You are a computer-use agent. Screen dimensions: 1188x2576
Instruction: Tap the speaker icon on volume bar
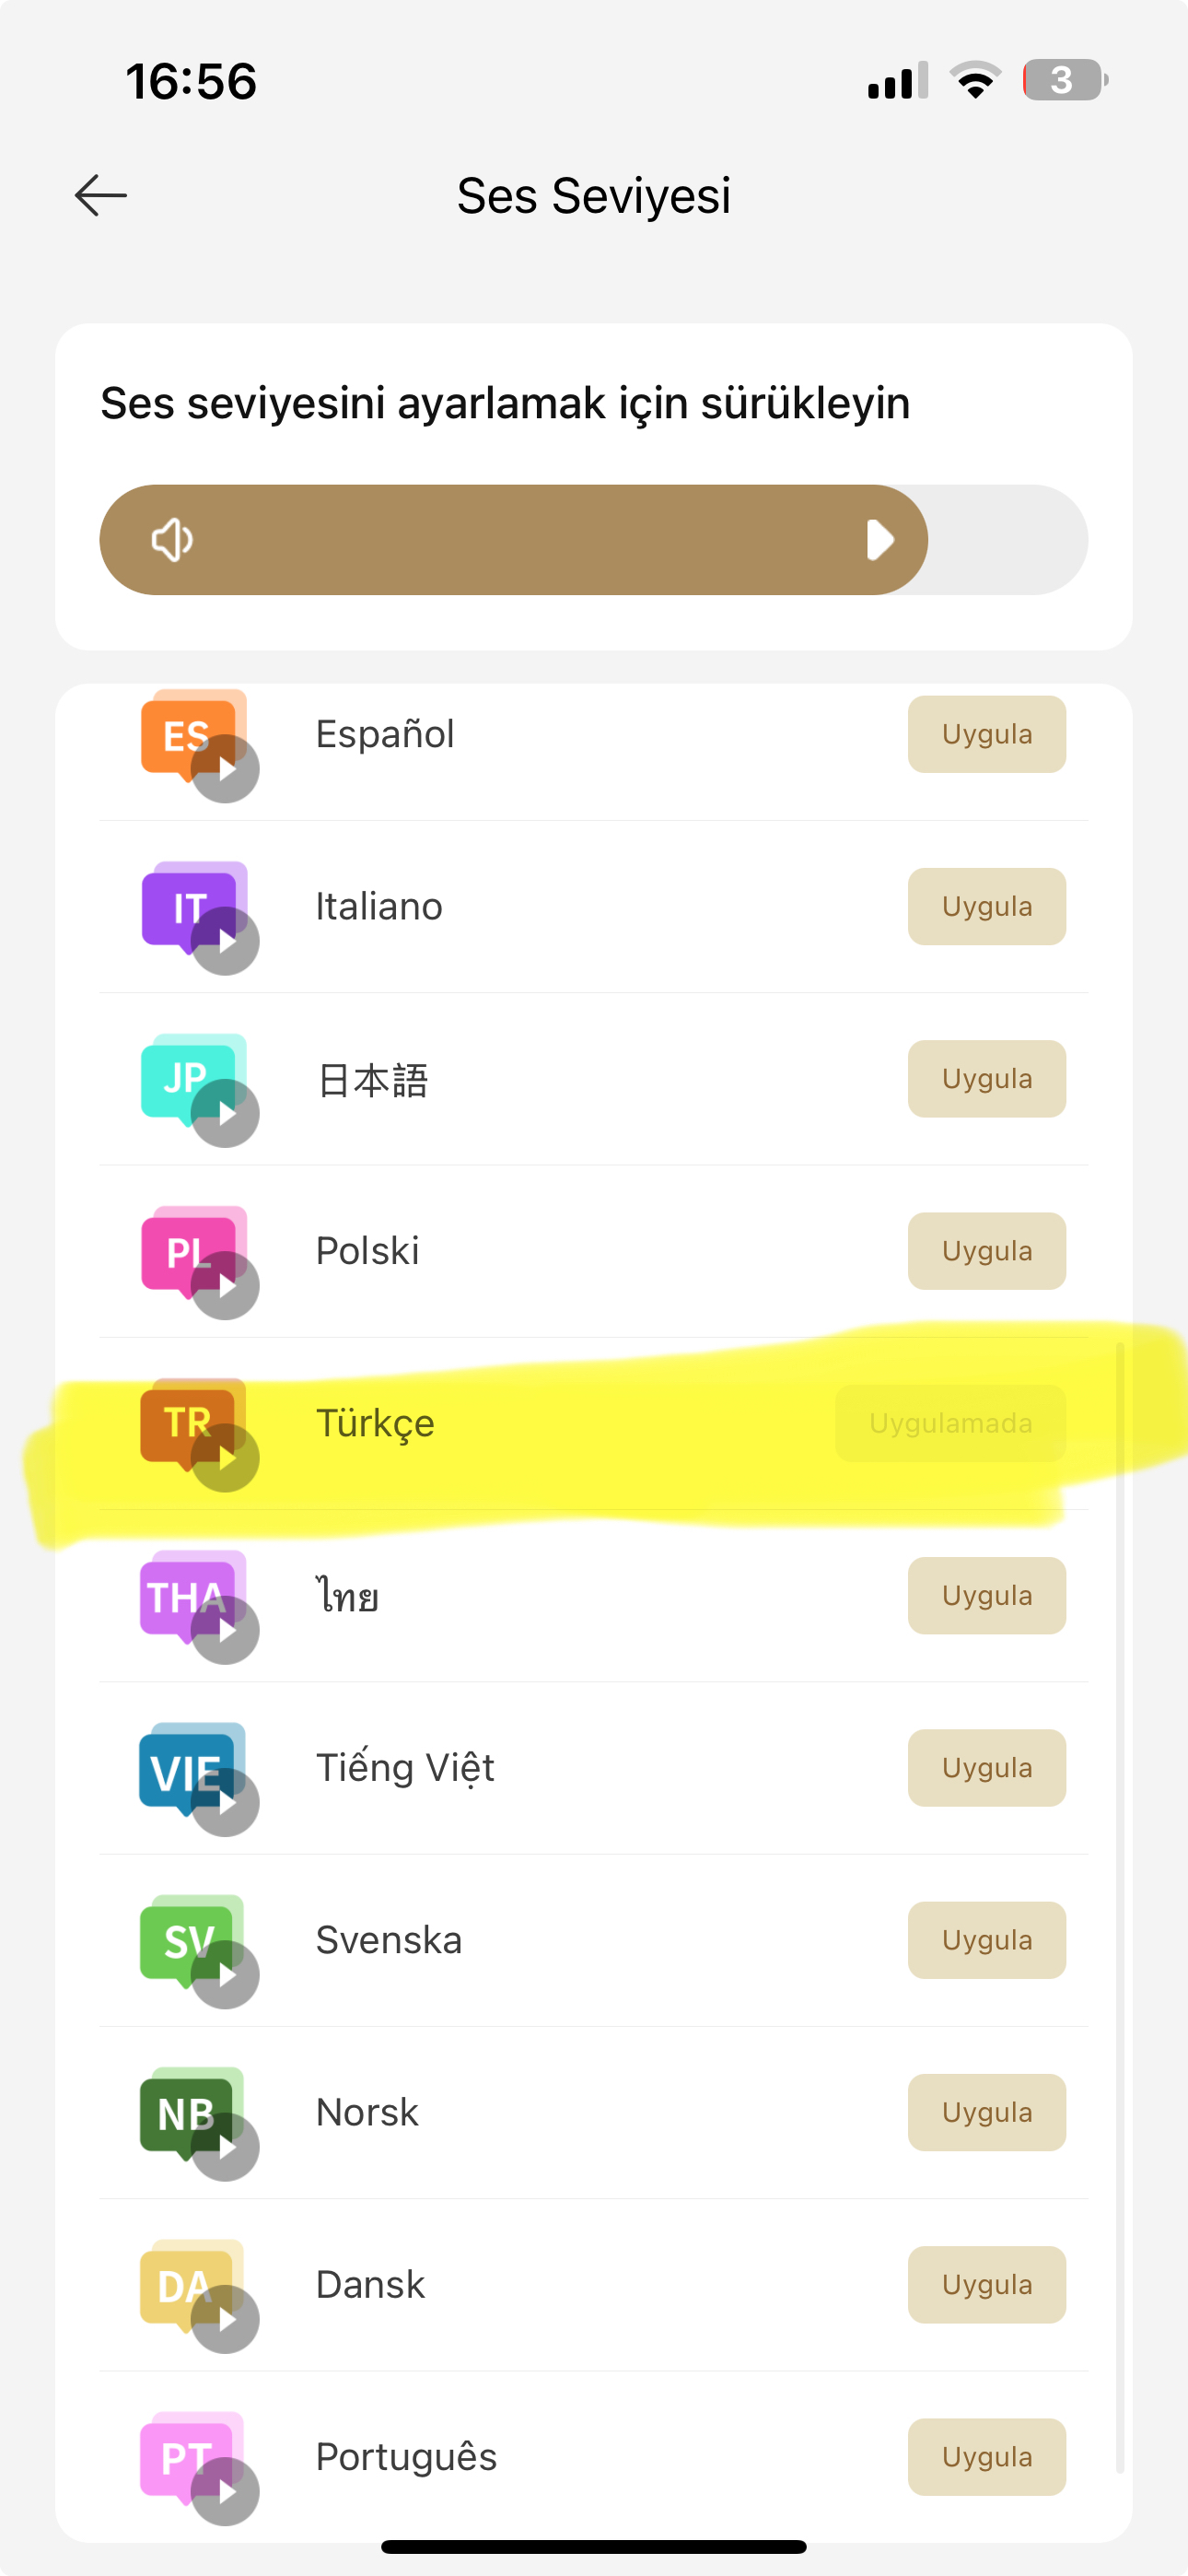pos(172,540)
